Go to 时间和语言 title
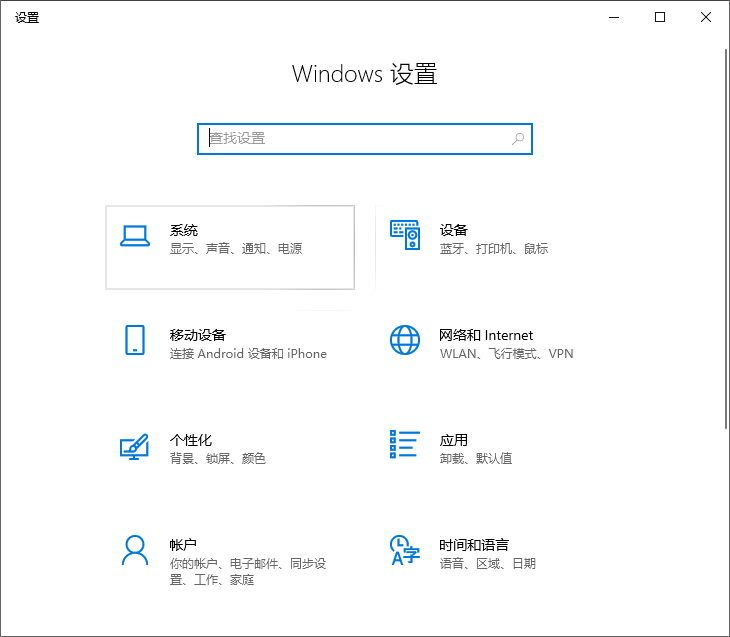 (x=474, y=545)
